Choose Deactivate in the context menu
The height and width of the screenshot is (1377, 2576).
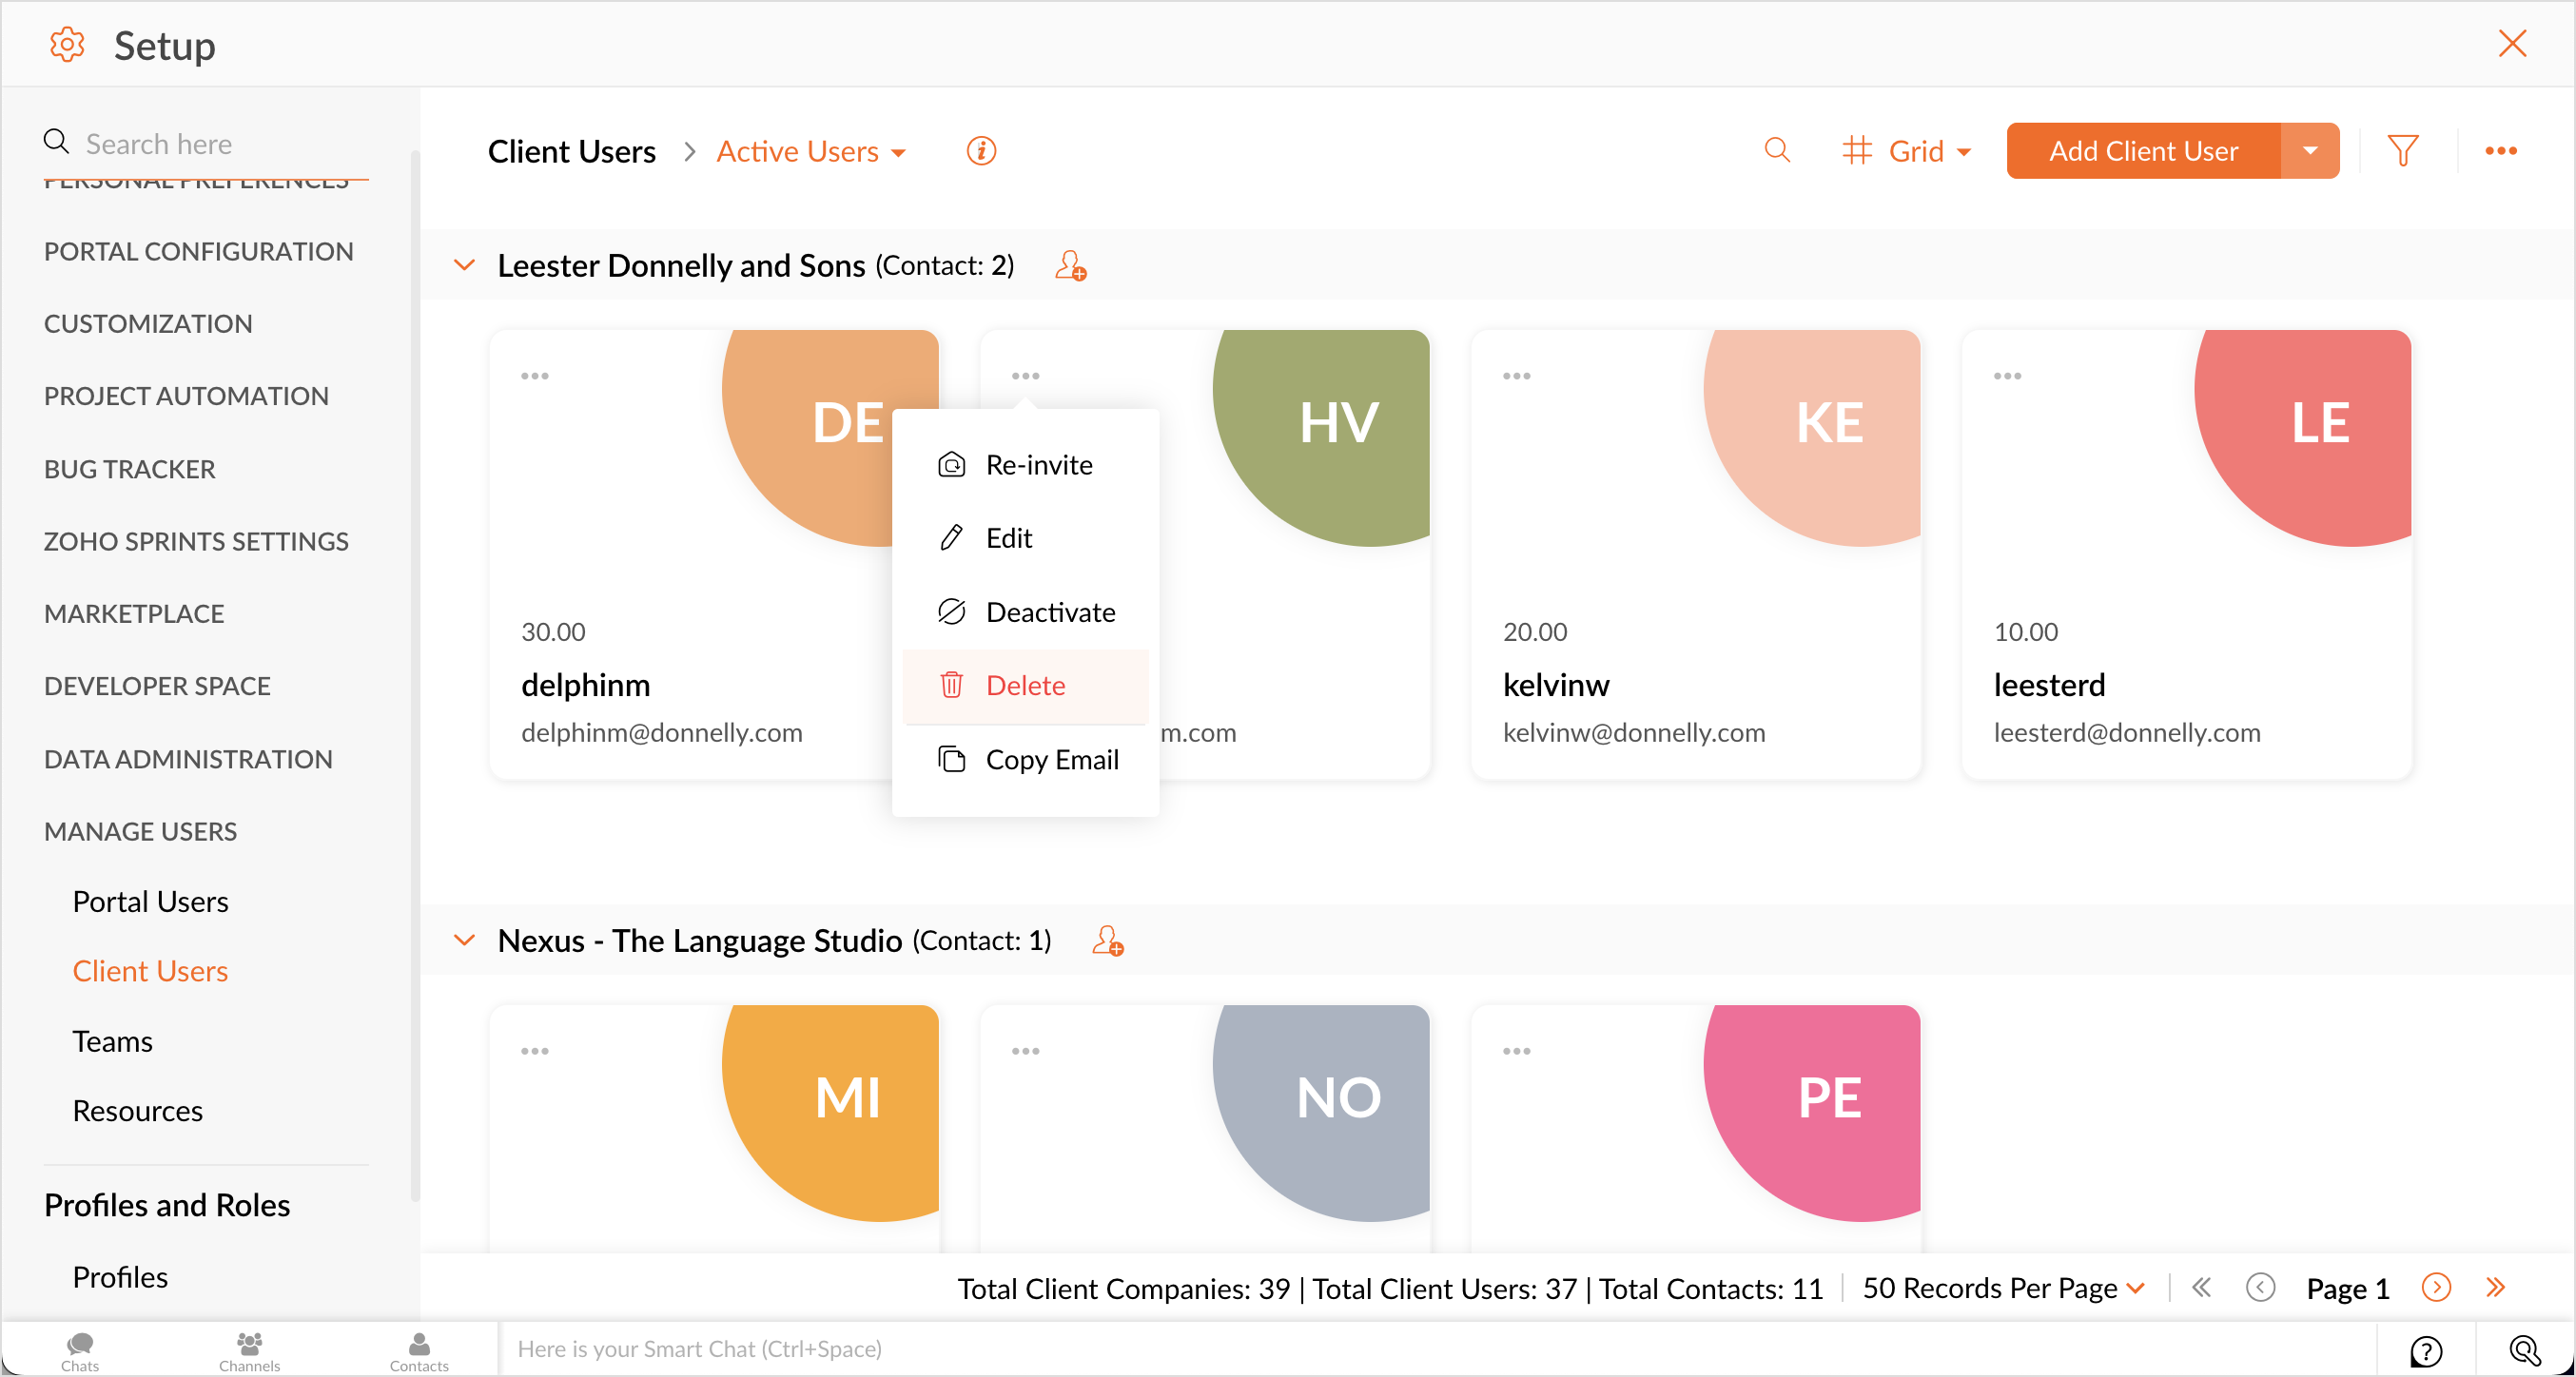[x=1049, y=612]
